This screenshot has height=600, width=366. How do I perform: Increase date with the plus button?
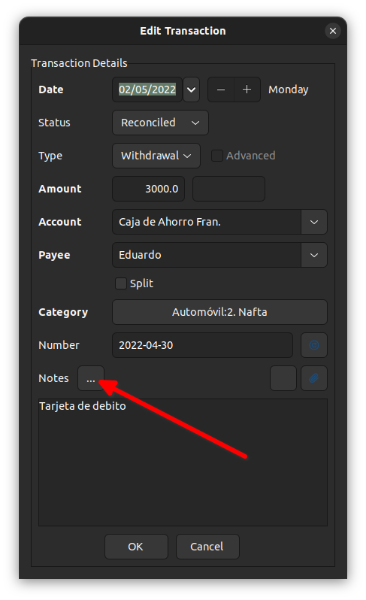[247, 90]
